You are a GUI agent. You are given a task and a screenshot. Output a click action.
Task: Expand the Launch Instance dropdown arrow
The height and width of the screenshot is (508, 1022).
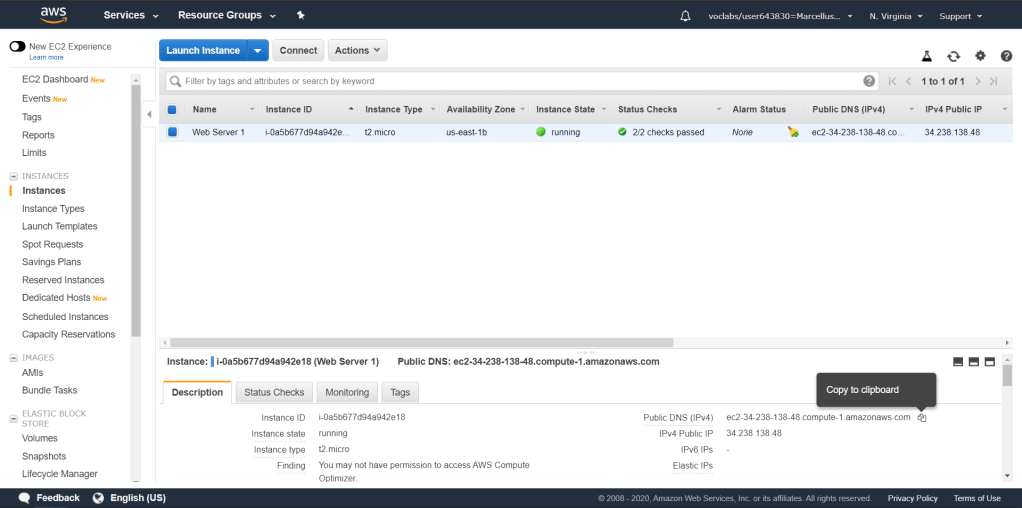click(258, 51)
